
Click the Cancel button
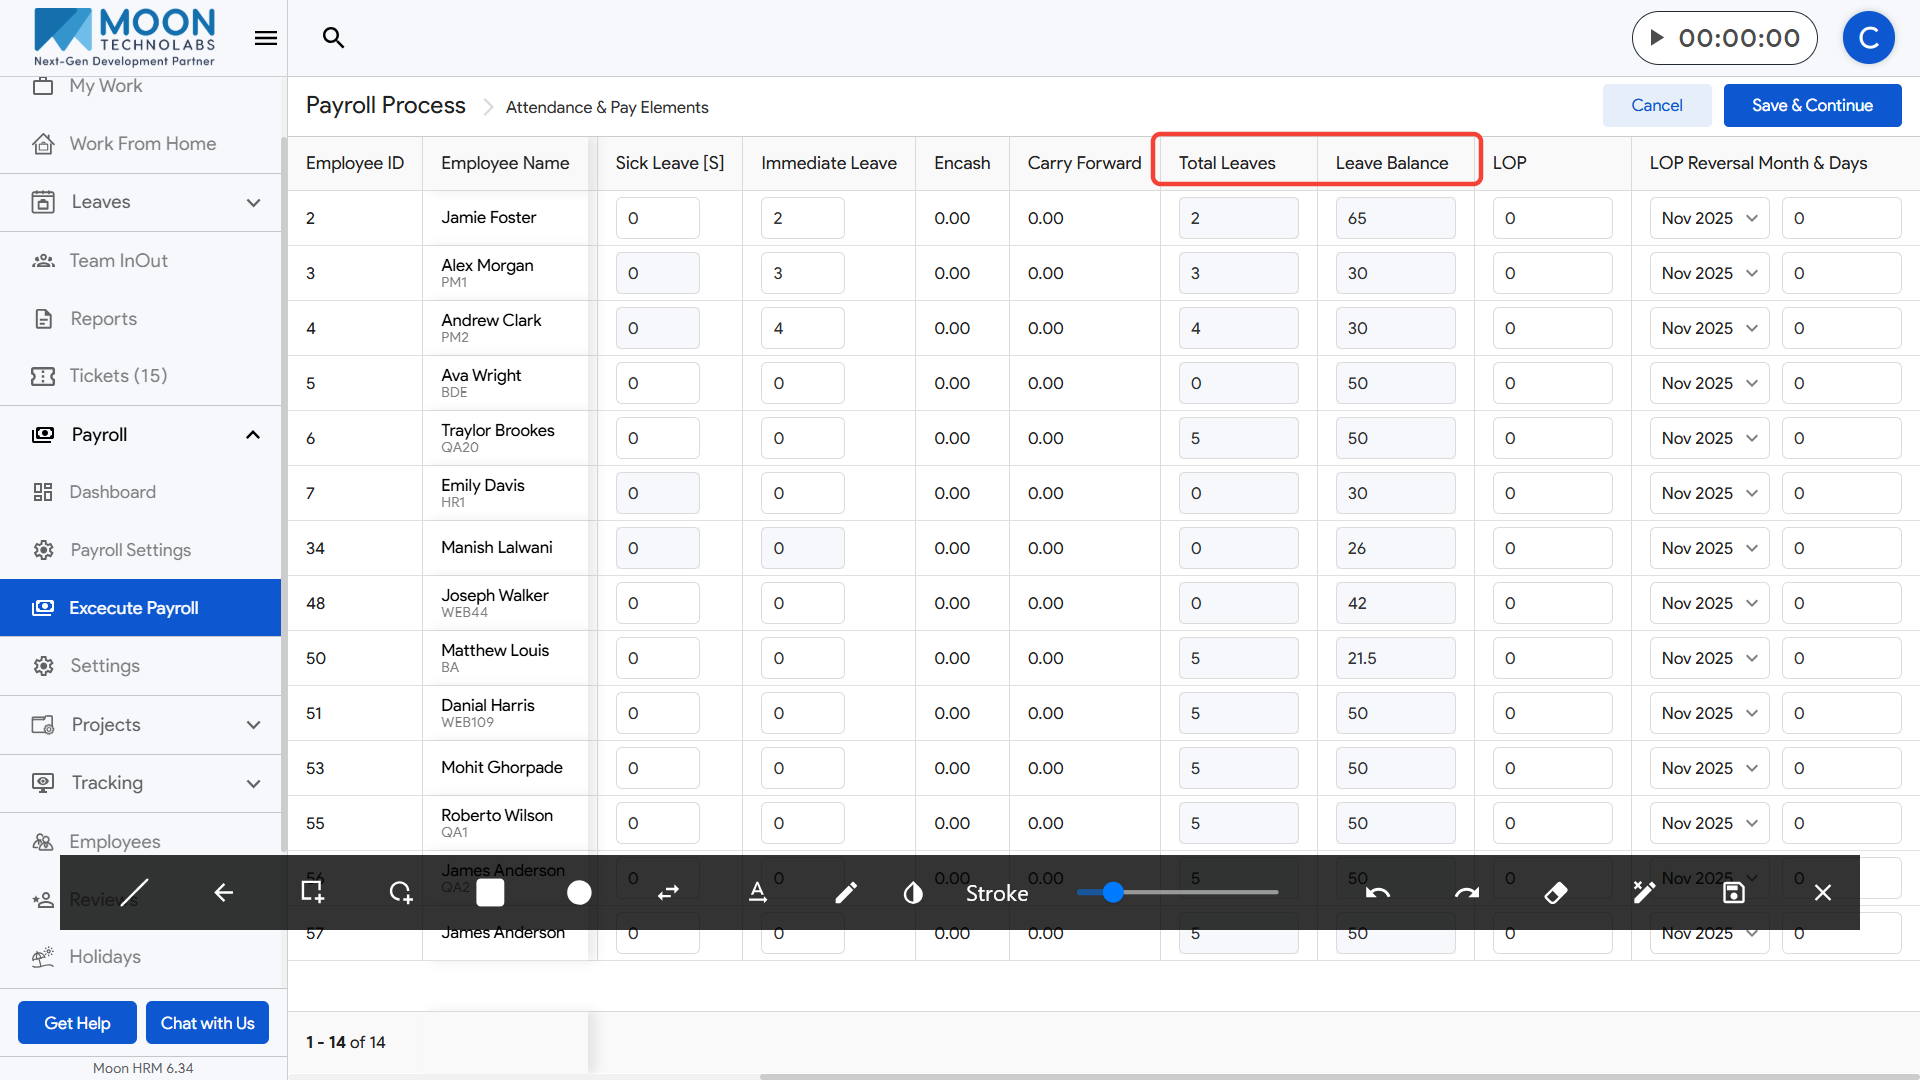(x=1656, y=105)
